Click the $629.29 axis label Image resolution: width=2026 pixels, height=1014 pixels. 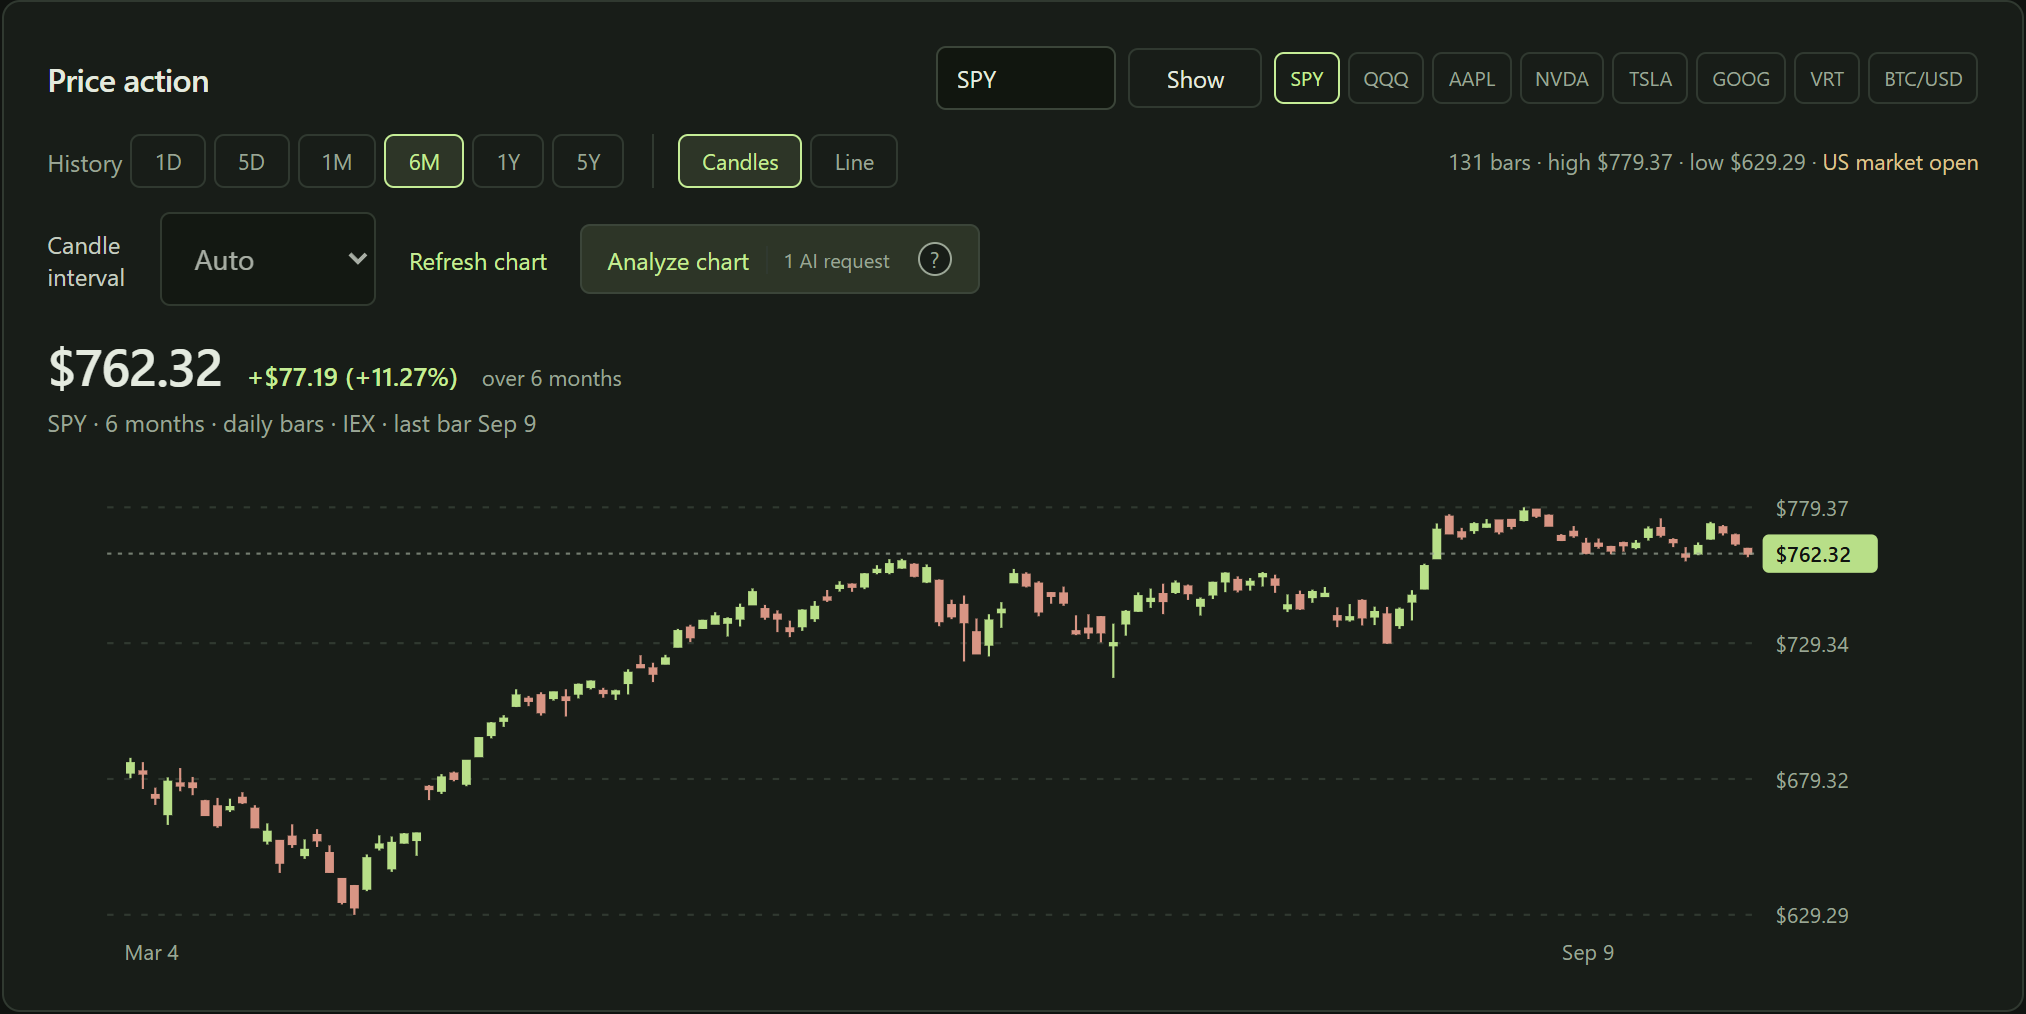pos(1811,915)
